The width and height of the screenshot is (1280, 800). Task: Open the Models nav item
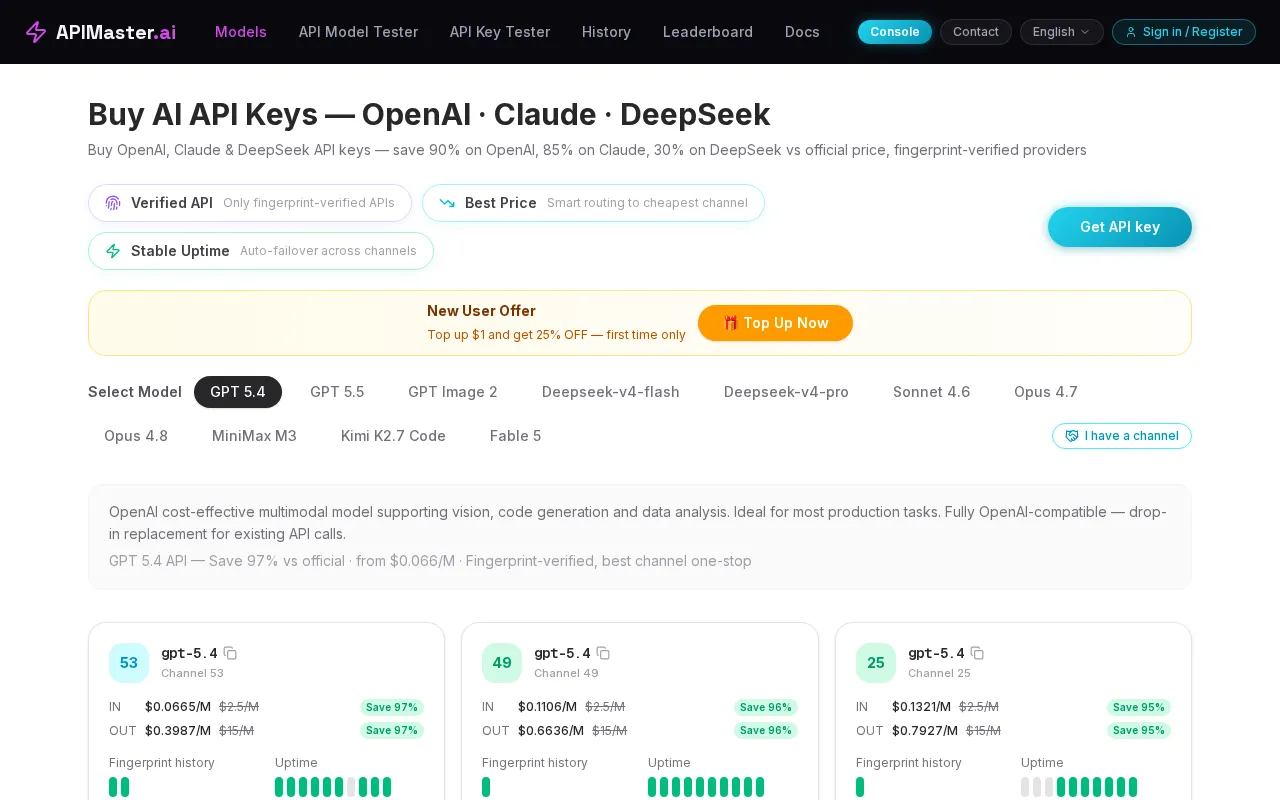241,32
